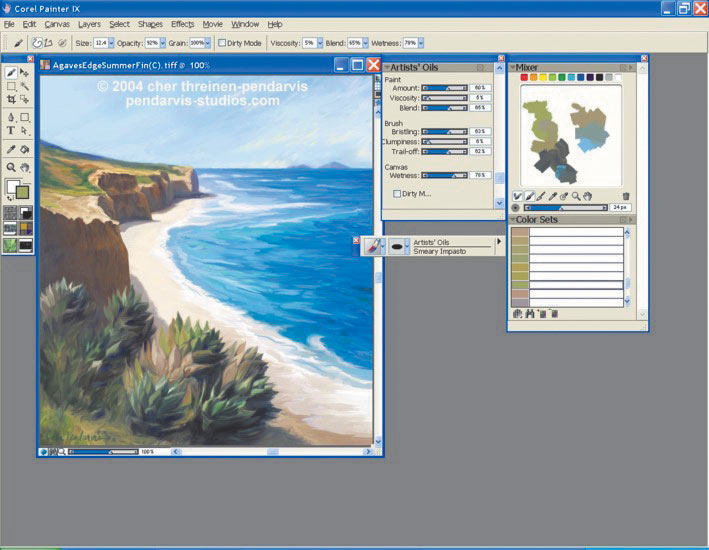Select the Dropper tool in toolbox

click(11, 149)
